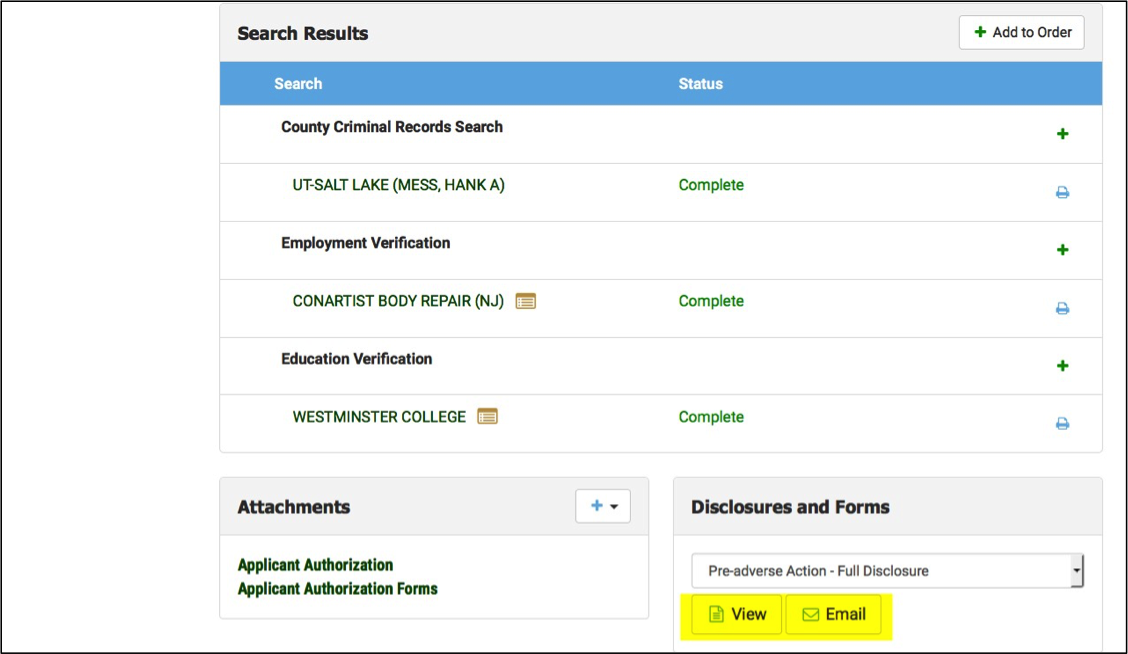Screen dimensions: 1128x654
Task: Click the Search column header
Action: 298,84
